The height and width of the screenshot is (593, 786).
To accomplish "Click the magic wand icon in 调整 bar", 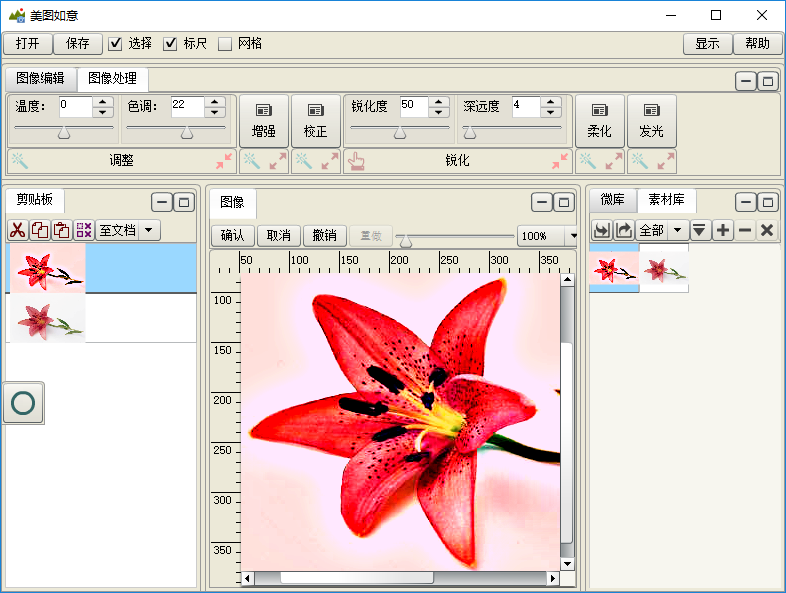I will tap(20, 161).
